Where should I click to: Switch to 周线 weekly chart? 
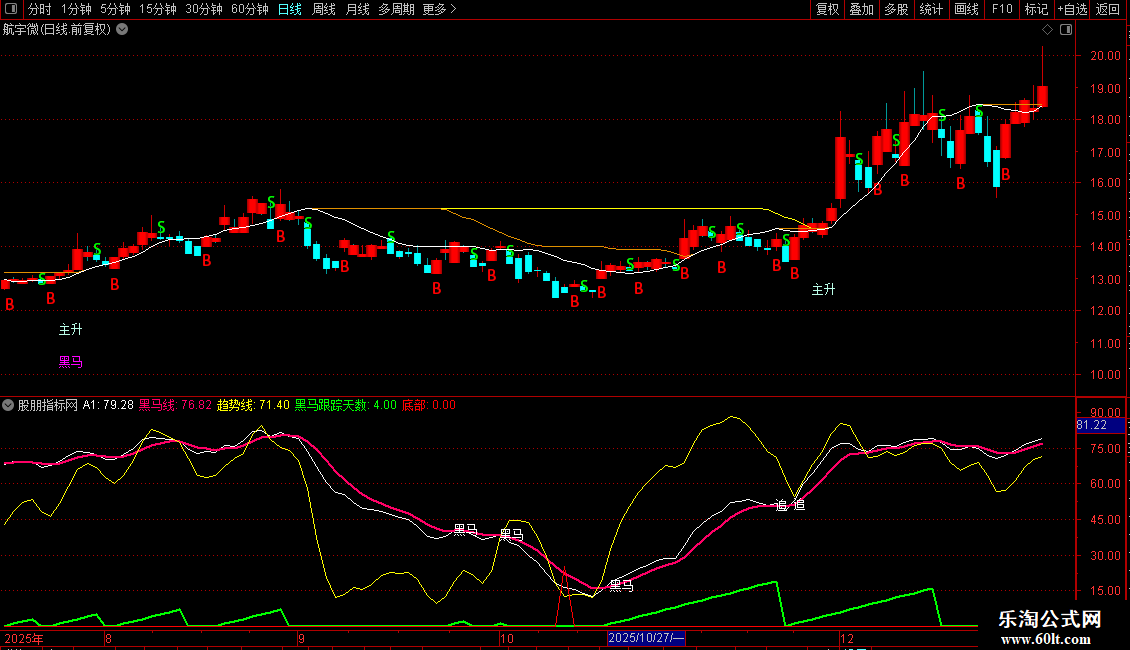324,9
